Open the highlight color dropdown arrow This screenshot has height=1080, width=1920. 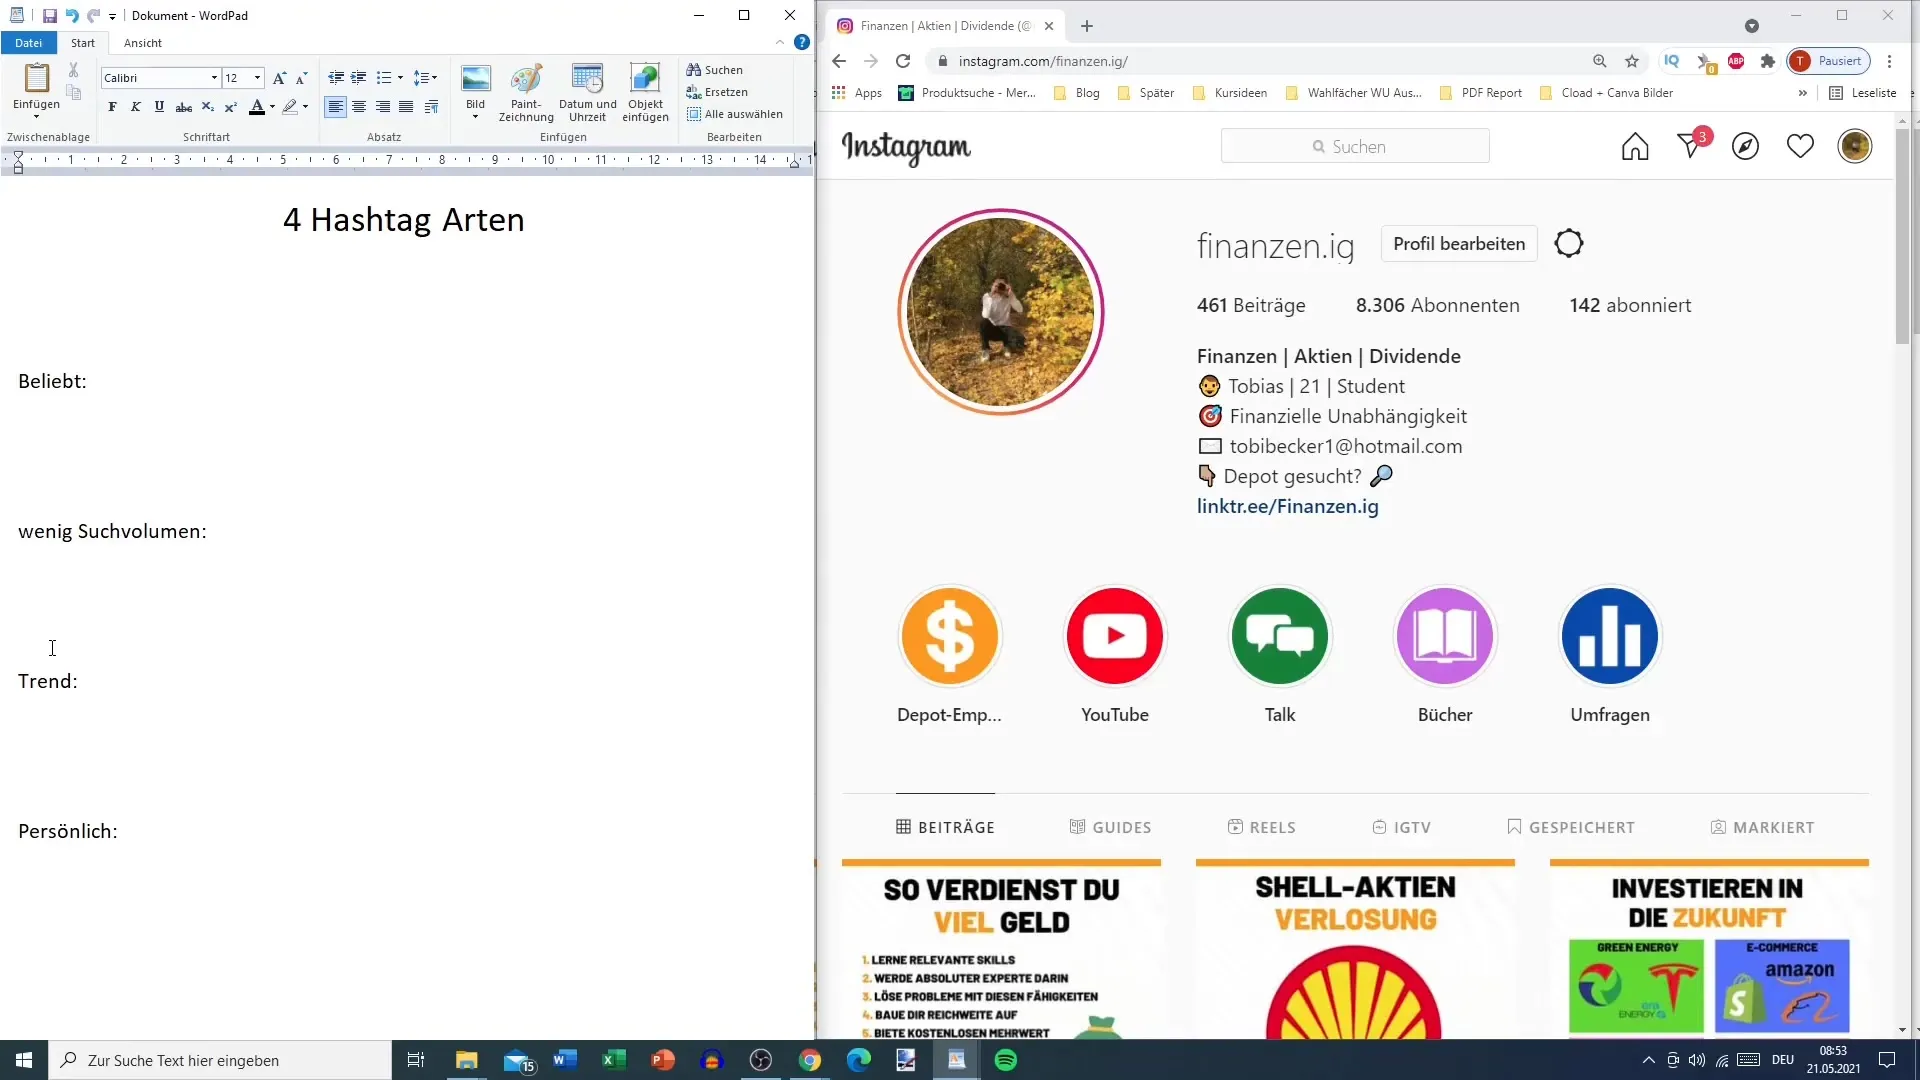point(305,107)
